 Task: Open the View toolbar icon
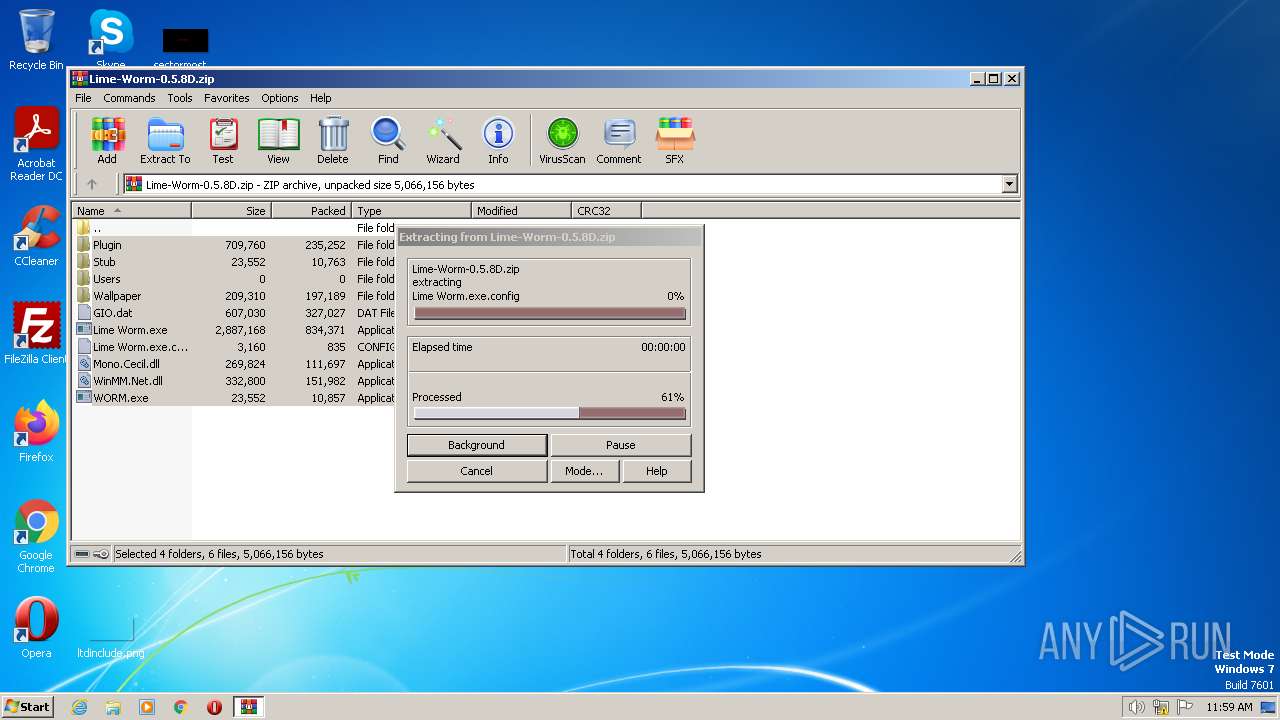tap(278, 140)
